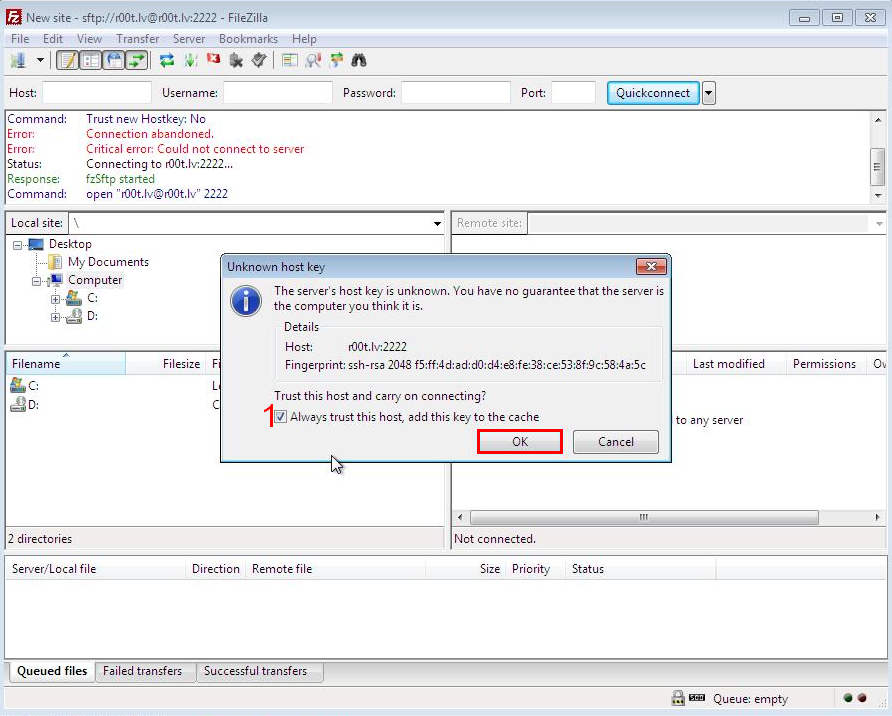This screenshot has width=892, height=716.
Task: Switch to the Failed transfers tab
Action: click(142, 671)
